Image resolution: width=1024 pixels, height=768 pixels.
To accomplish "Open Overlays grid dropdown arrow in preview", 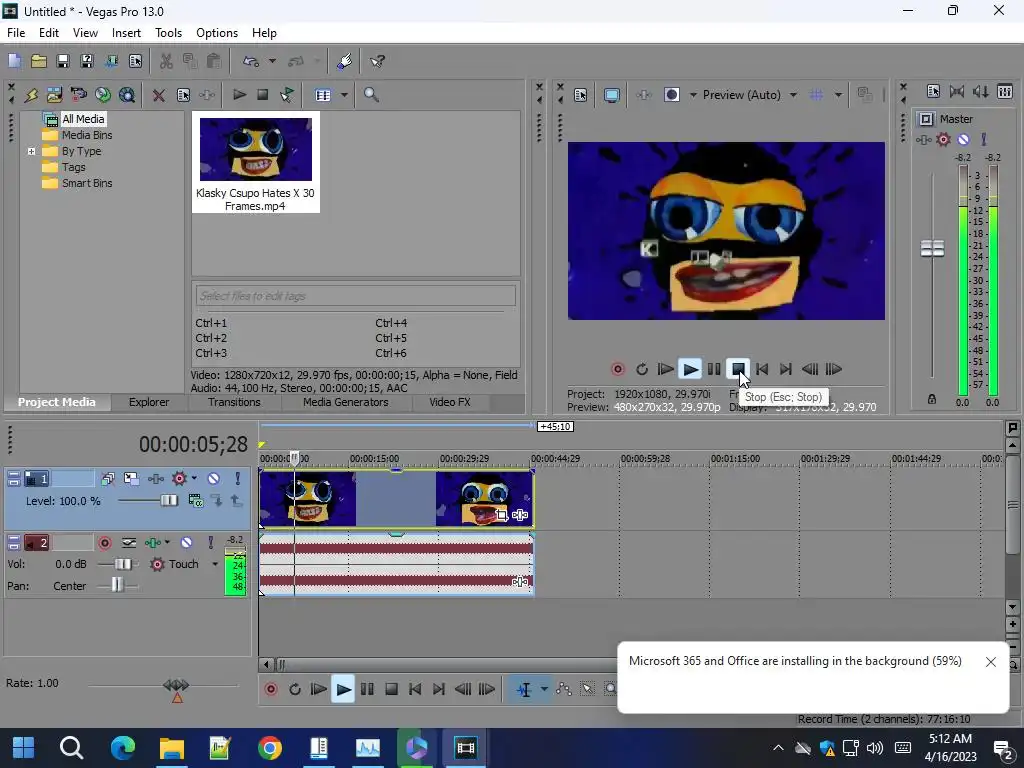I will pyautogui.click(x=839, y=95).
